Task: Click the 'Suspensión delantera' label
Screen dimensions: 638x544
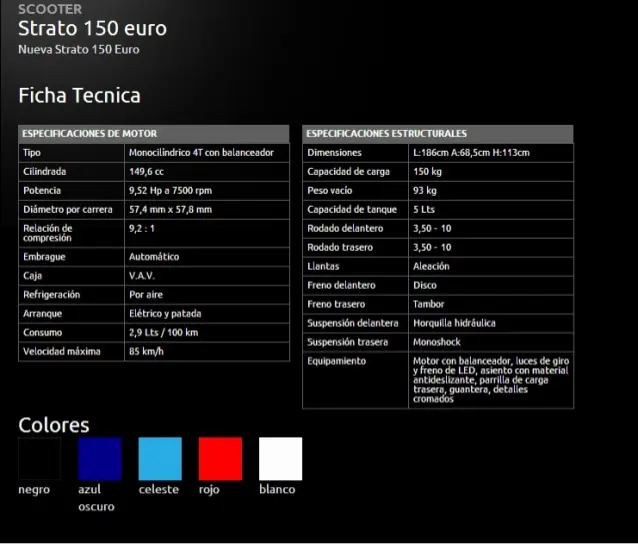Action: pyautogui.click(x=353, y=323)
